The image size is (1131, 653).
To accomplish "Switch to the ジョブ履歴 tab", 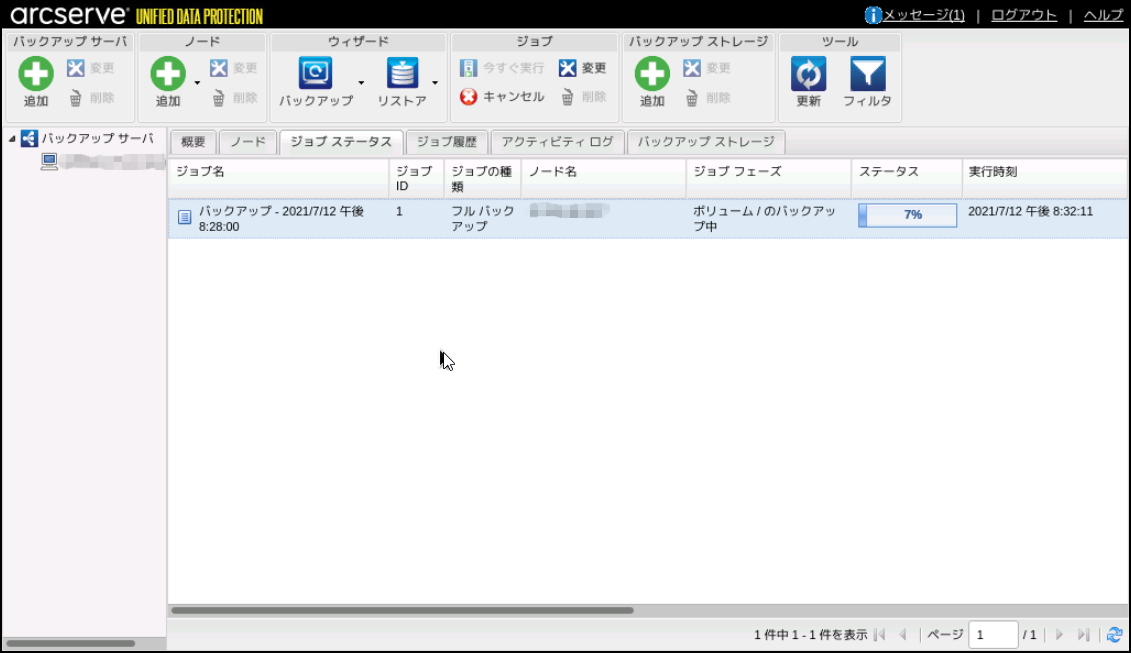I will click(447, 142).
